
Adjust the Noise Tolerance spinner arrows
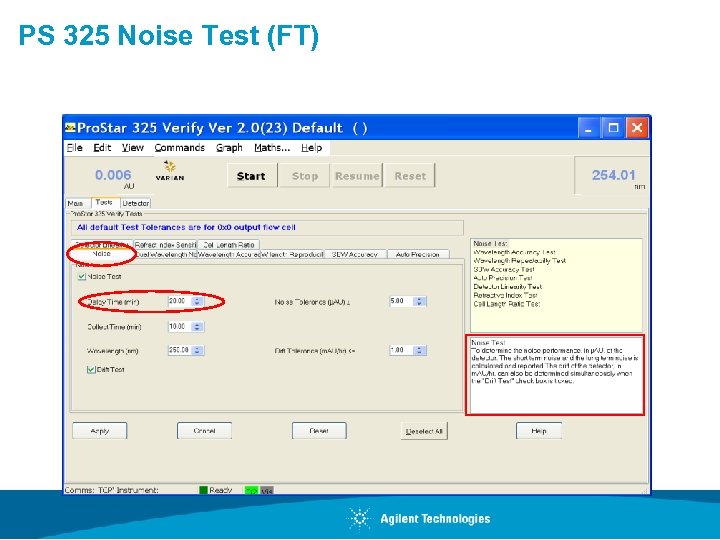(419, 301)
